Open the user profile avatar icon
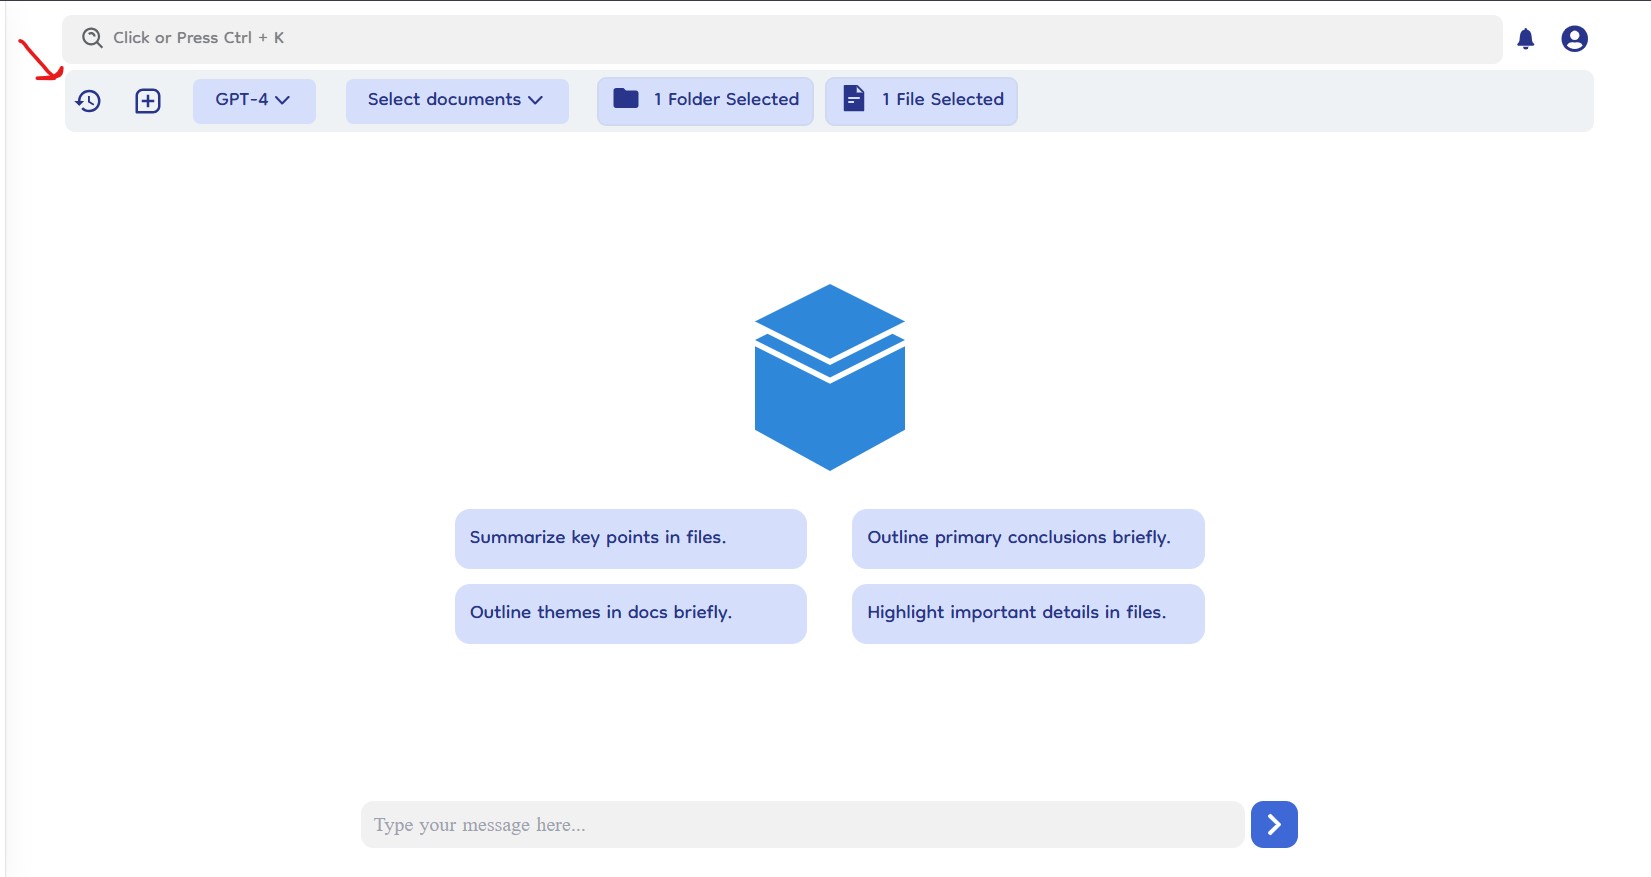The width and height of the screenshot is (1651, 877). [1574, 39]
